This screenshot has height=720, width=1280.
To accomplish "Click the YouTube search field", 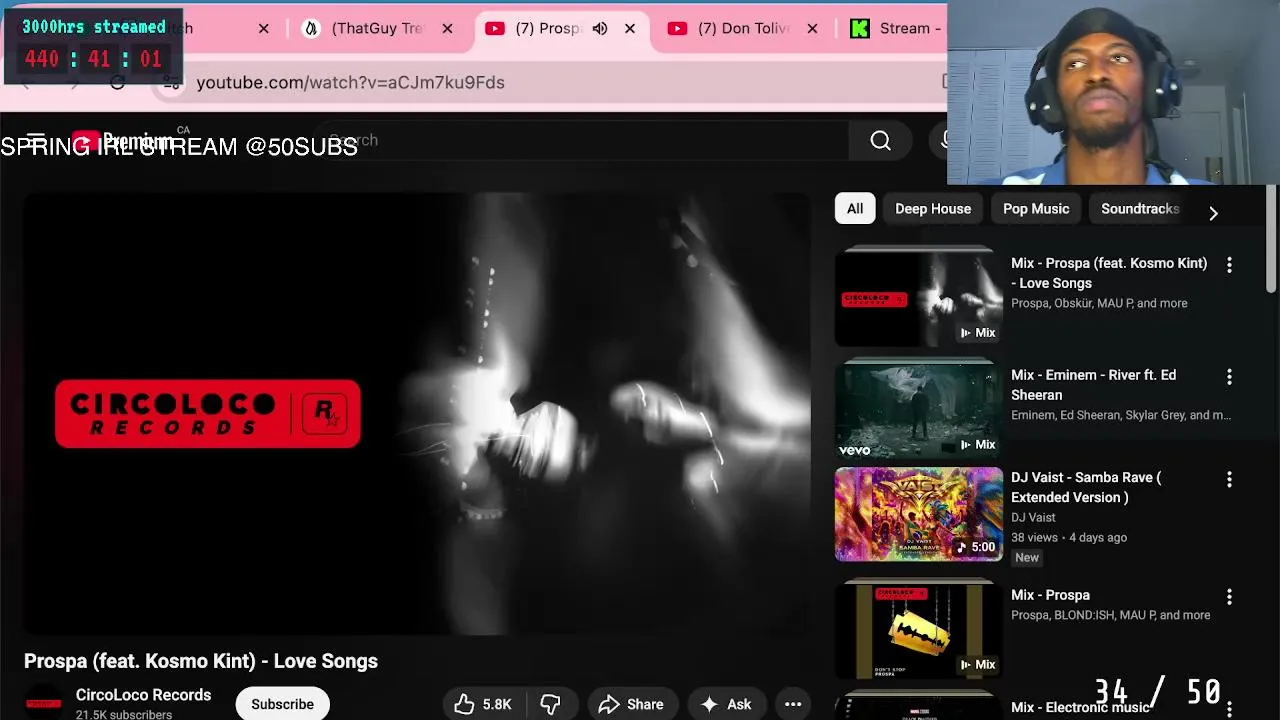I will point(580,141).
